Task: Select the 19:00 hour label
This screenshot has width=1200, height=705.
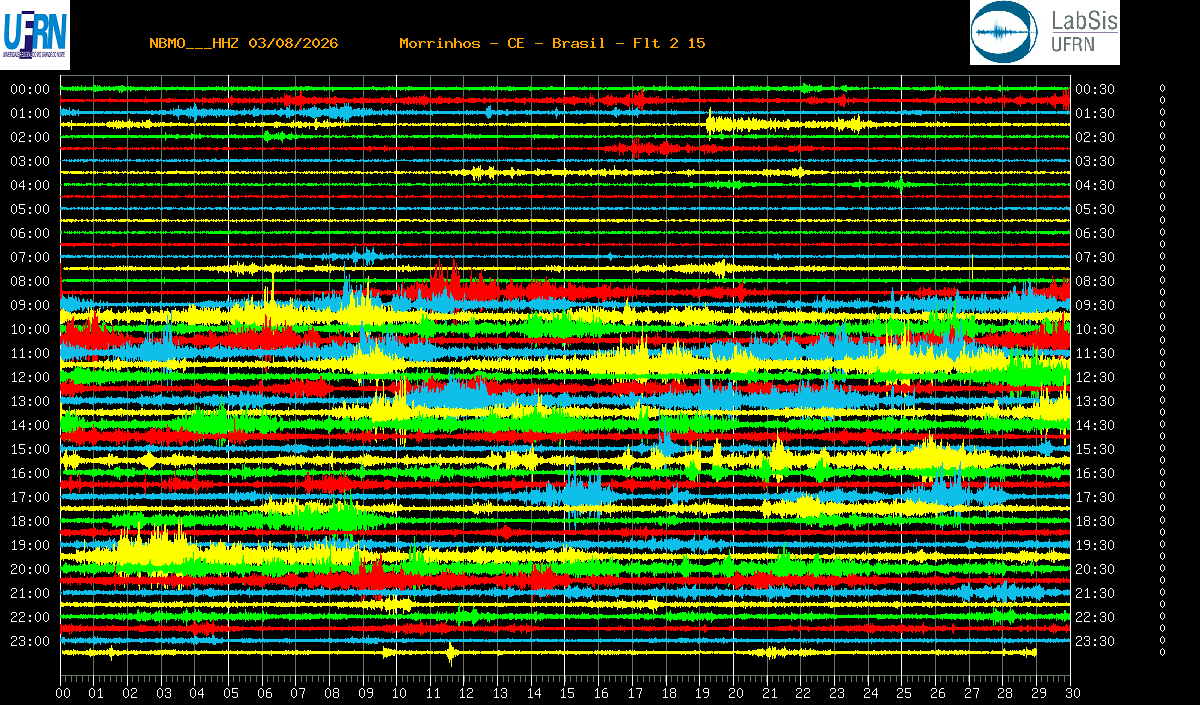Action: [30, 545]
